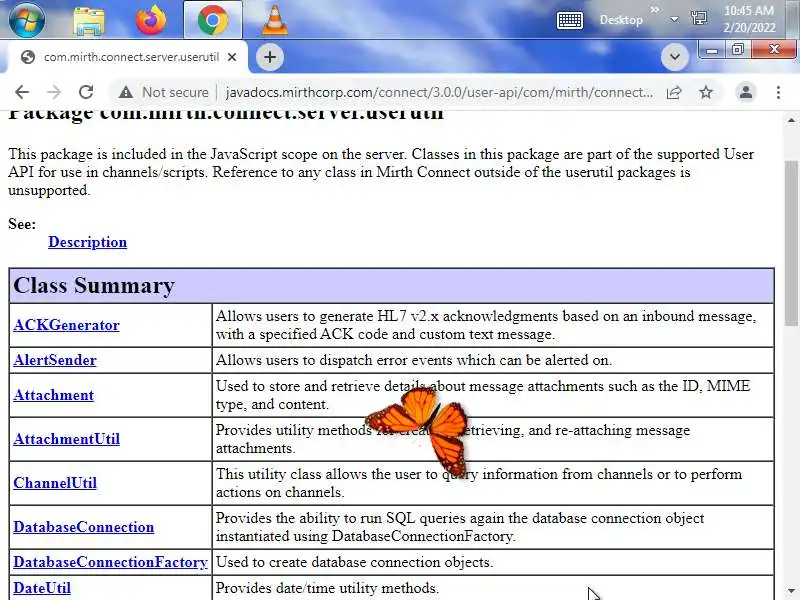Launch Firefox from the taskbar

(151, 19)
